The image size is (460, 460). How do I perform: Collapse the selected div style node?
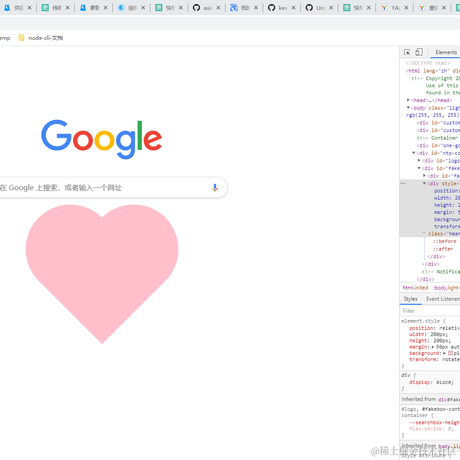tap(424, 183)
